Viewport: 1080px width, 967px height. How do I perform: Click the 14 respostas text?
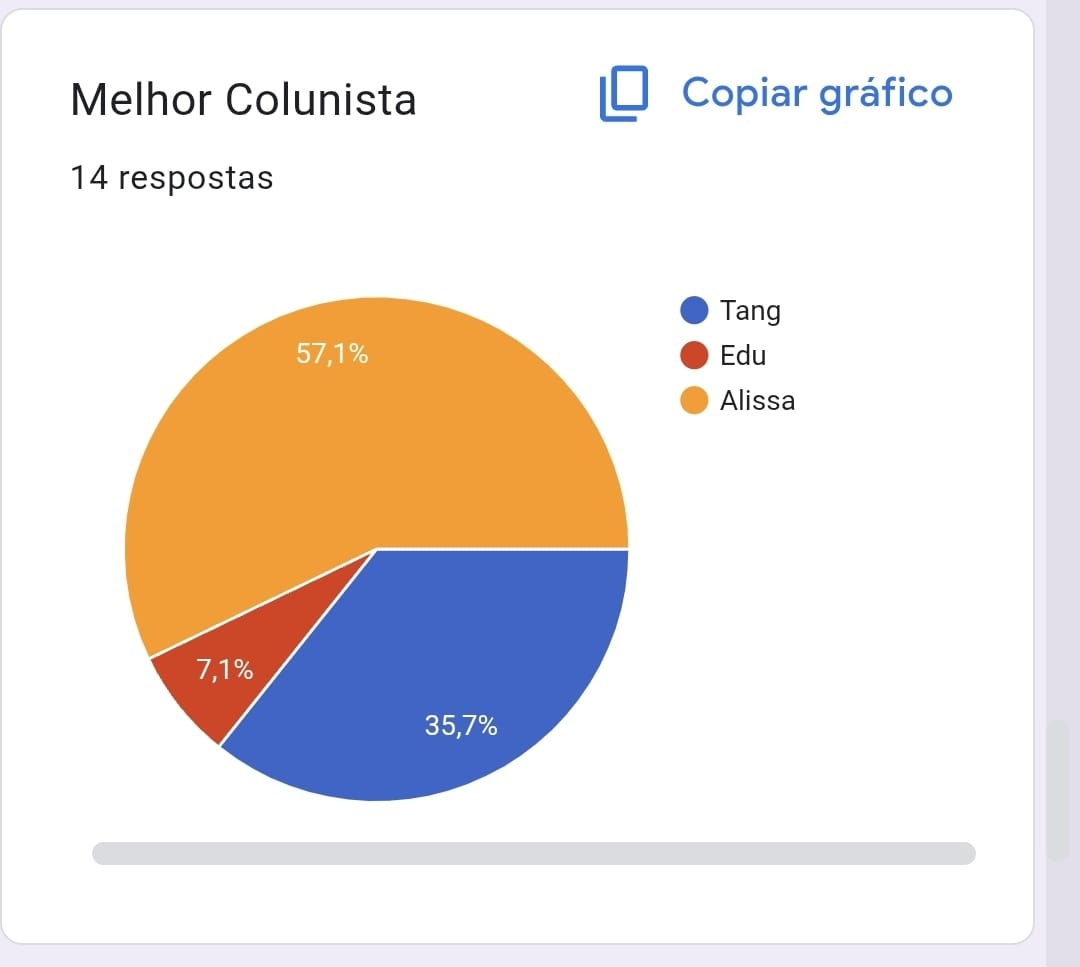tap(172, 178)
